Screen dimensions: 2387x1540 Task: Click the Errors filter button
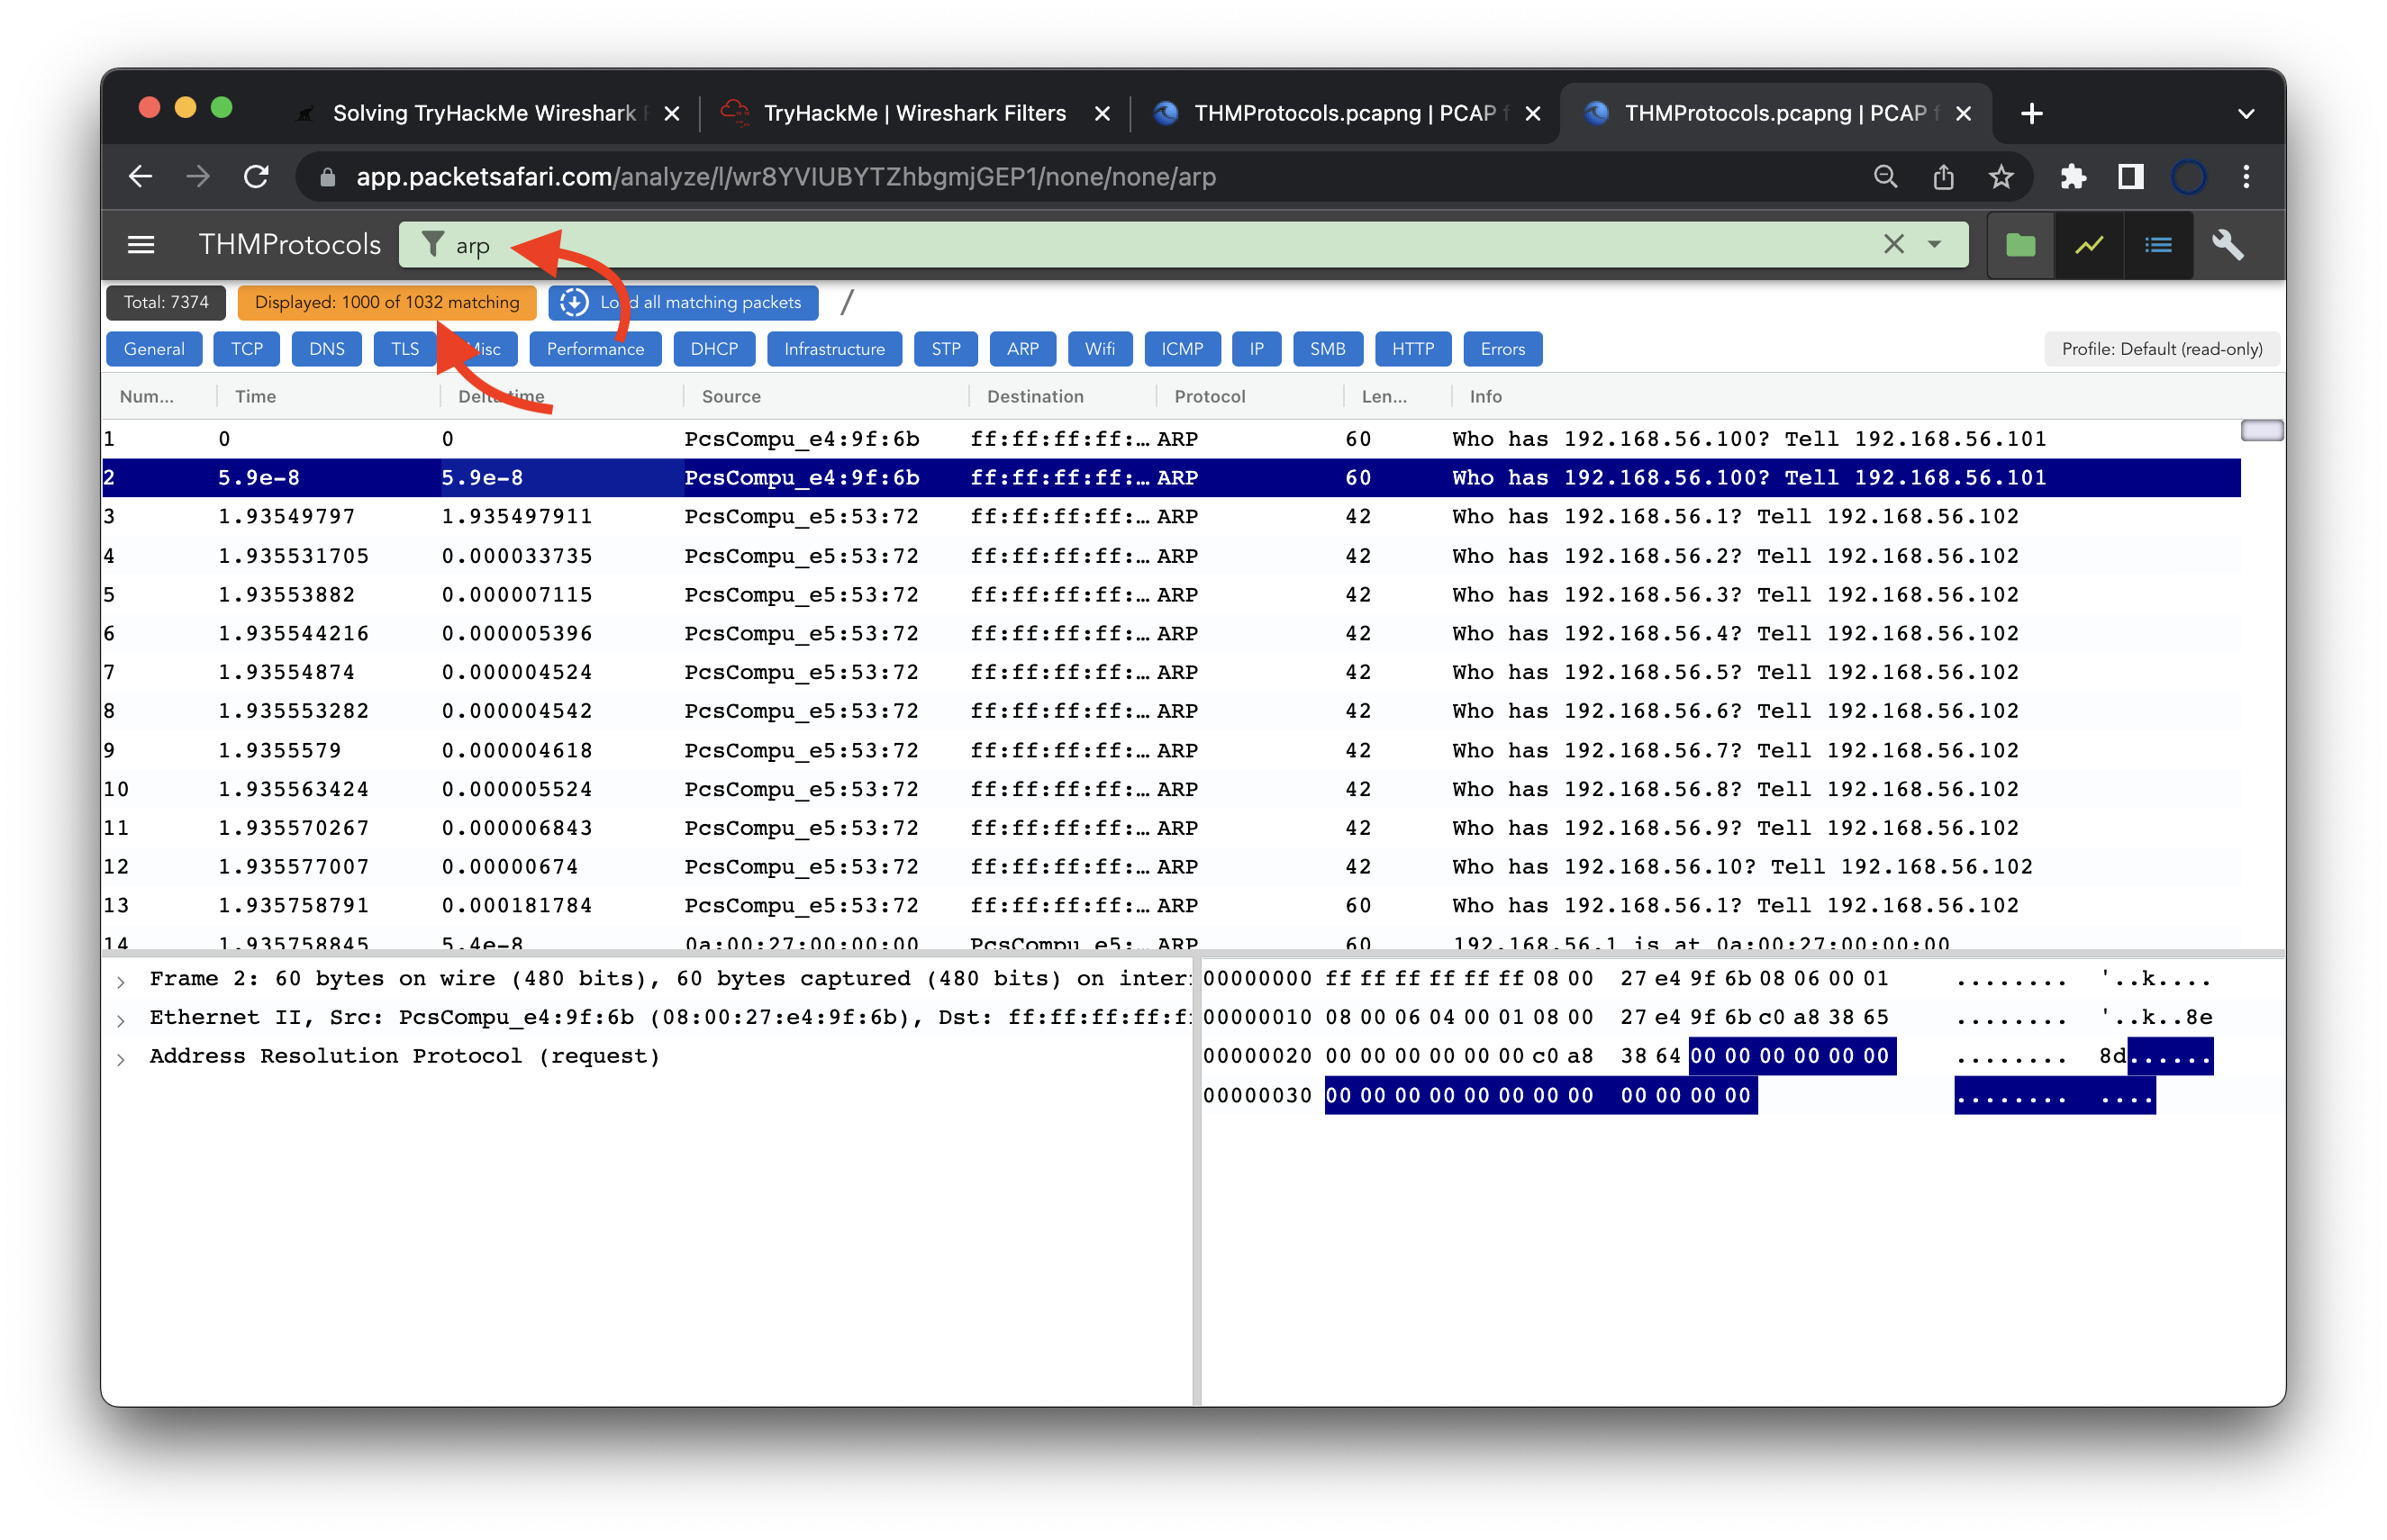[x=1502, y=349]
